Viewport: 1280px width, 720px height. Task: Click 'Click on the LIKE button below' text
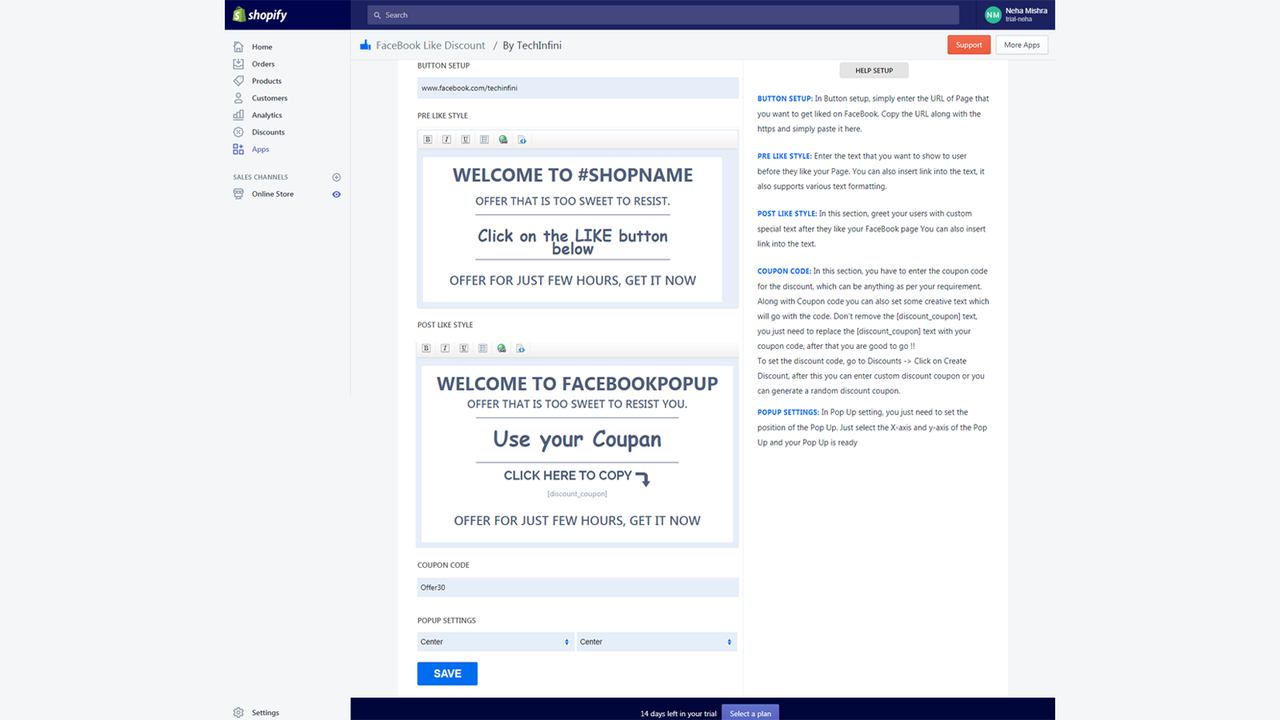[572, 241]
